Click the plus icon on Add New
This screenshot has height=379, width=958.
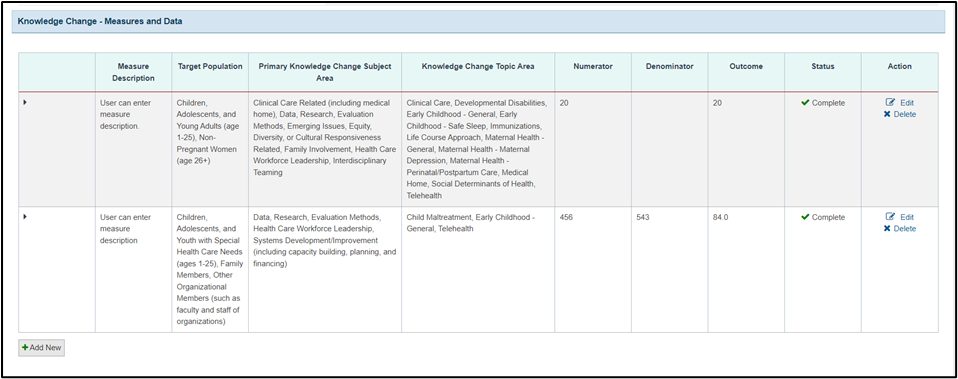pyautogui.click(x=25, y=347)
